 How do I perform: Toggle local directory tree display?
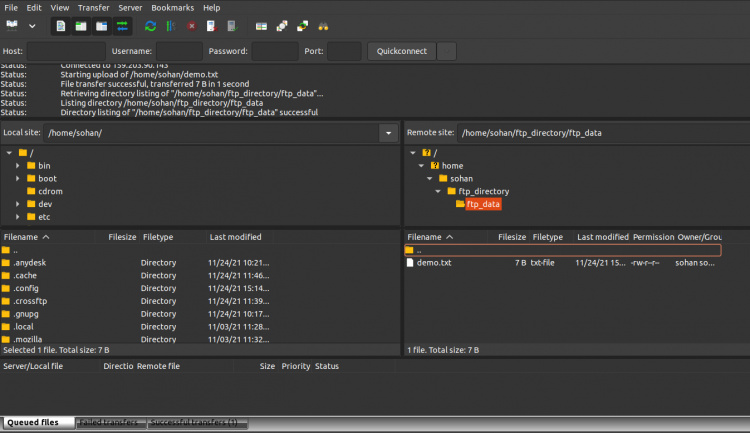(81, 26)
